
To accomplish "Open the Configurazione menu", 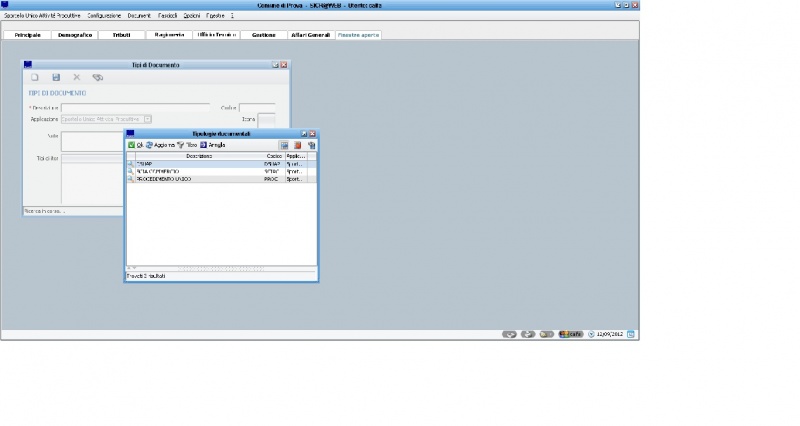I will coord(104,16).
